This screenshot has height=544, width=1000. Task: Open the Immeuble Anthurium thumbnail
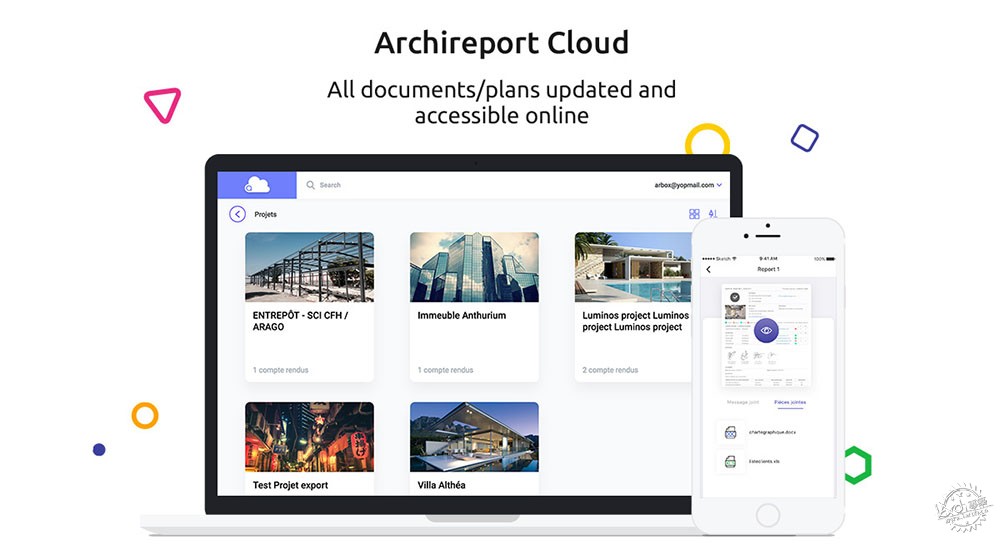point(474,267)
